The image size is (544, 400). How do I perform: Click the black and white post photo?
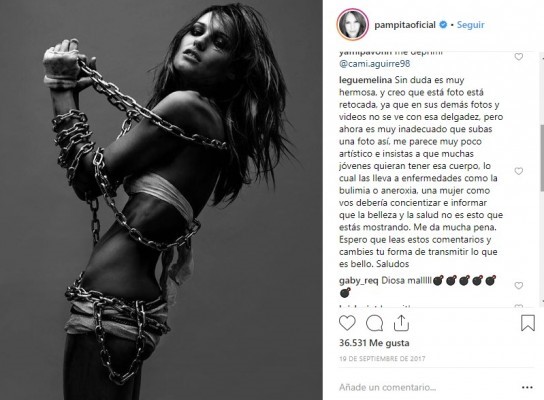tap(161, 200)
